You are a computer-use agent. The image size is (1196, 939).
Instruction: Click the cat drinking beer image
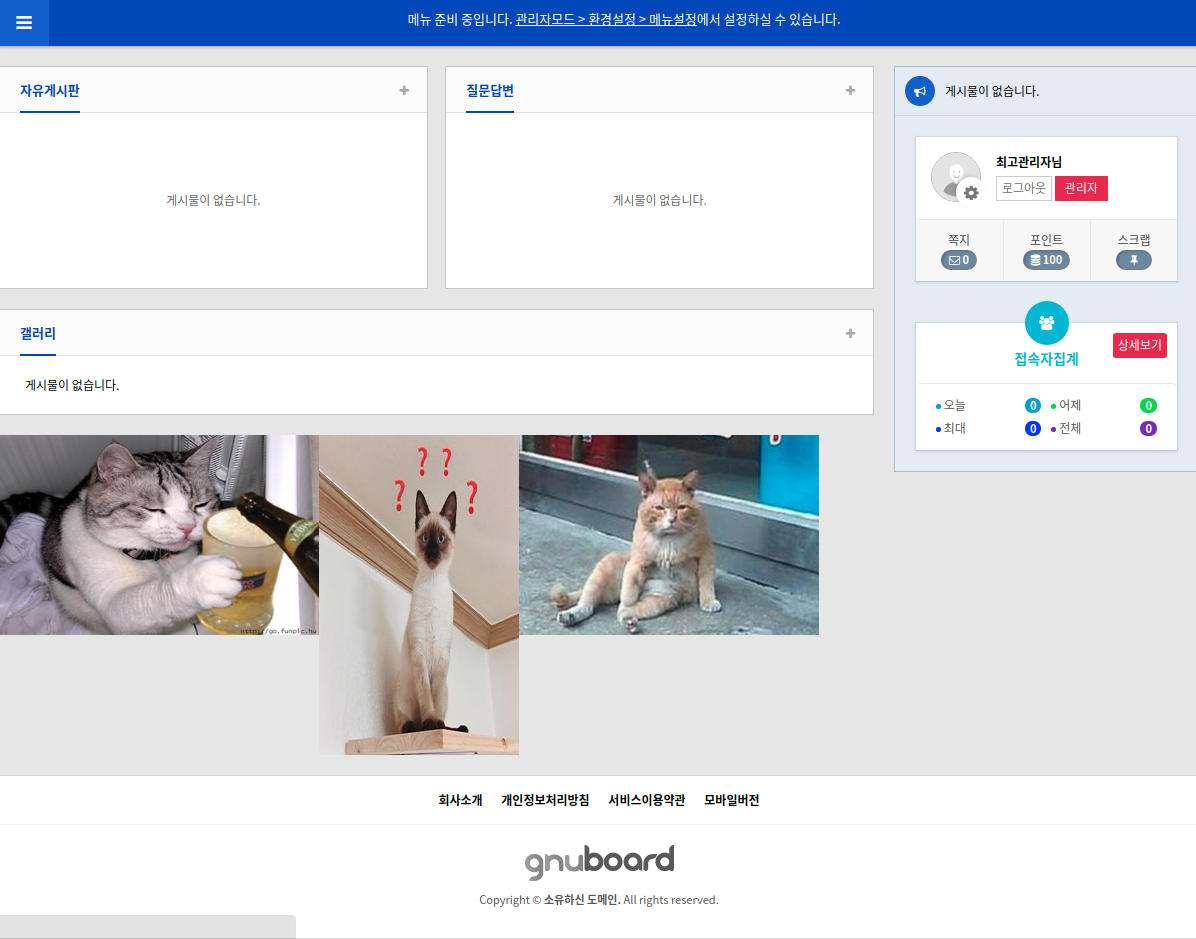click(159, 535)
